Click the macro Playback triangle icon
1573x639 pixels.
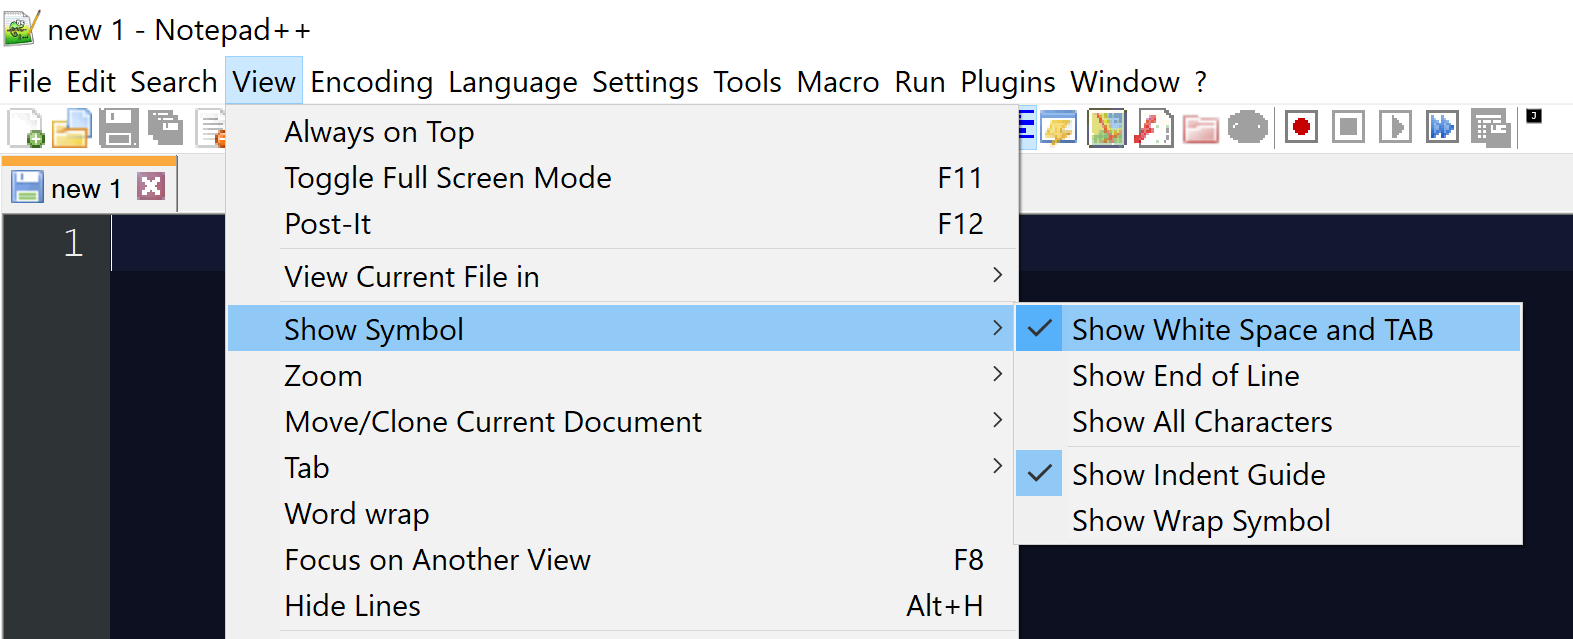[x=1395, y=127]
